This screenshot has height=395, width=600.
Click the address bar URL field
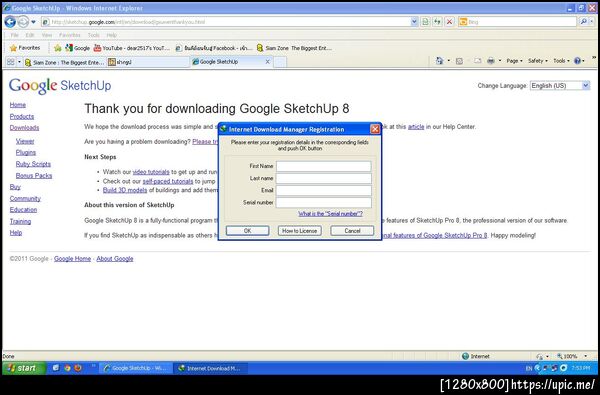(226, 22)
